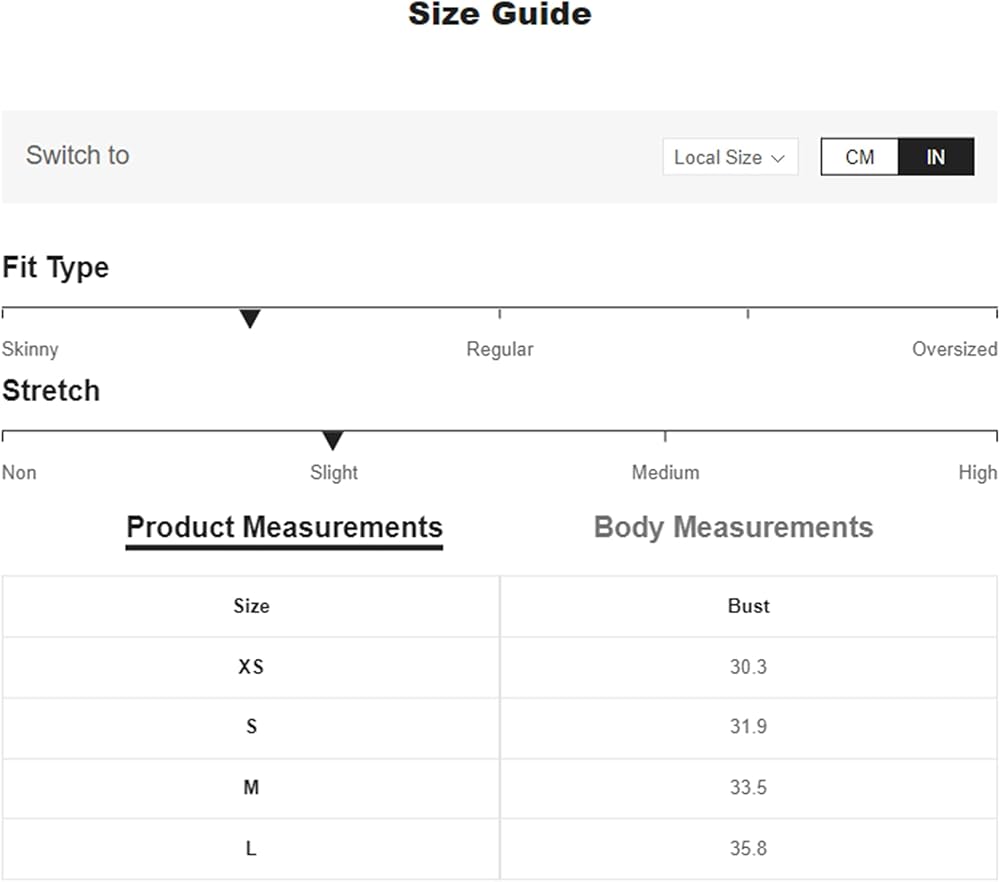Click the Bust column header
Viewport: 1000px width, 882px height.
[748, 606]
